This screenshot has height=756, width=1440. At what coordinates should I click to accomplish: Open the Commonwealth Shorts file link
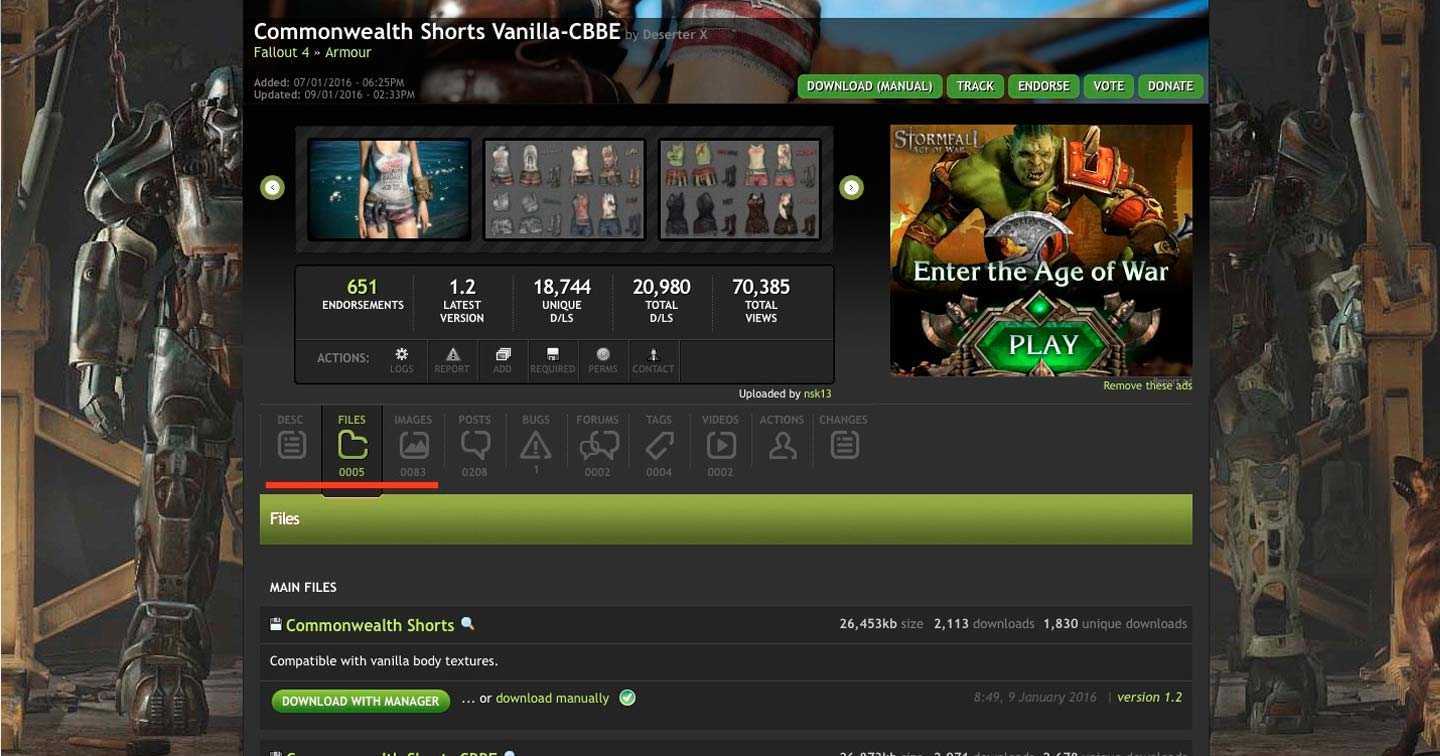click(370, 625)
